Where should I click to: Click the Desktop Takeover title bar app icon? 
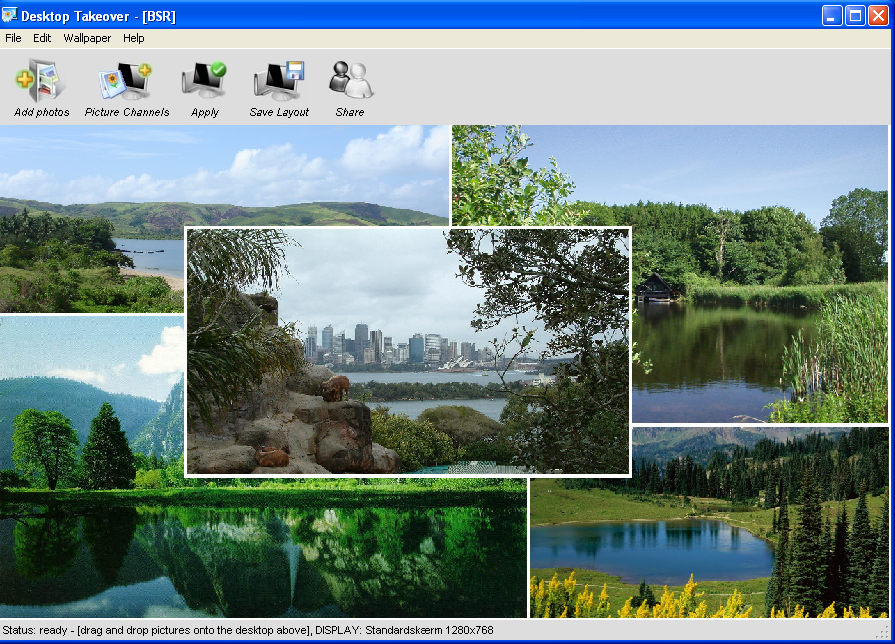[11, 15]
